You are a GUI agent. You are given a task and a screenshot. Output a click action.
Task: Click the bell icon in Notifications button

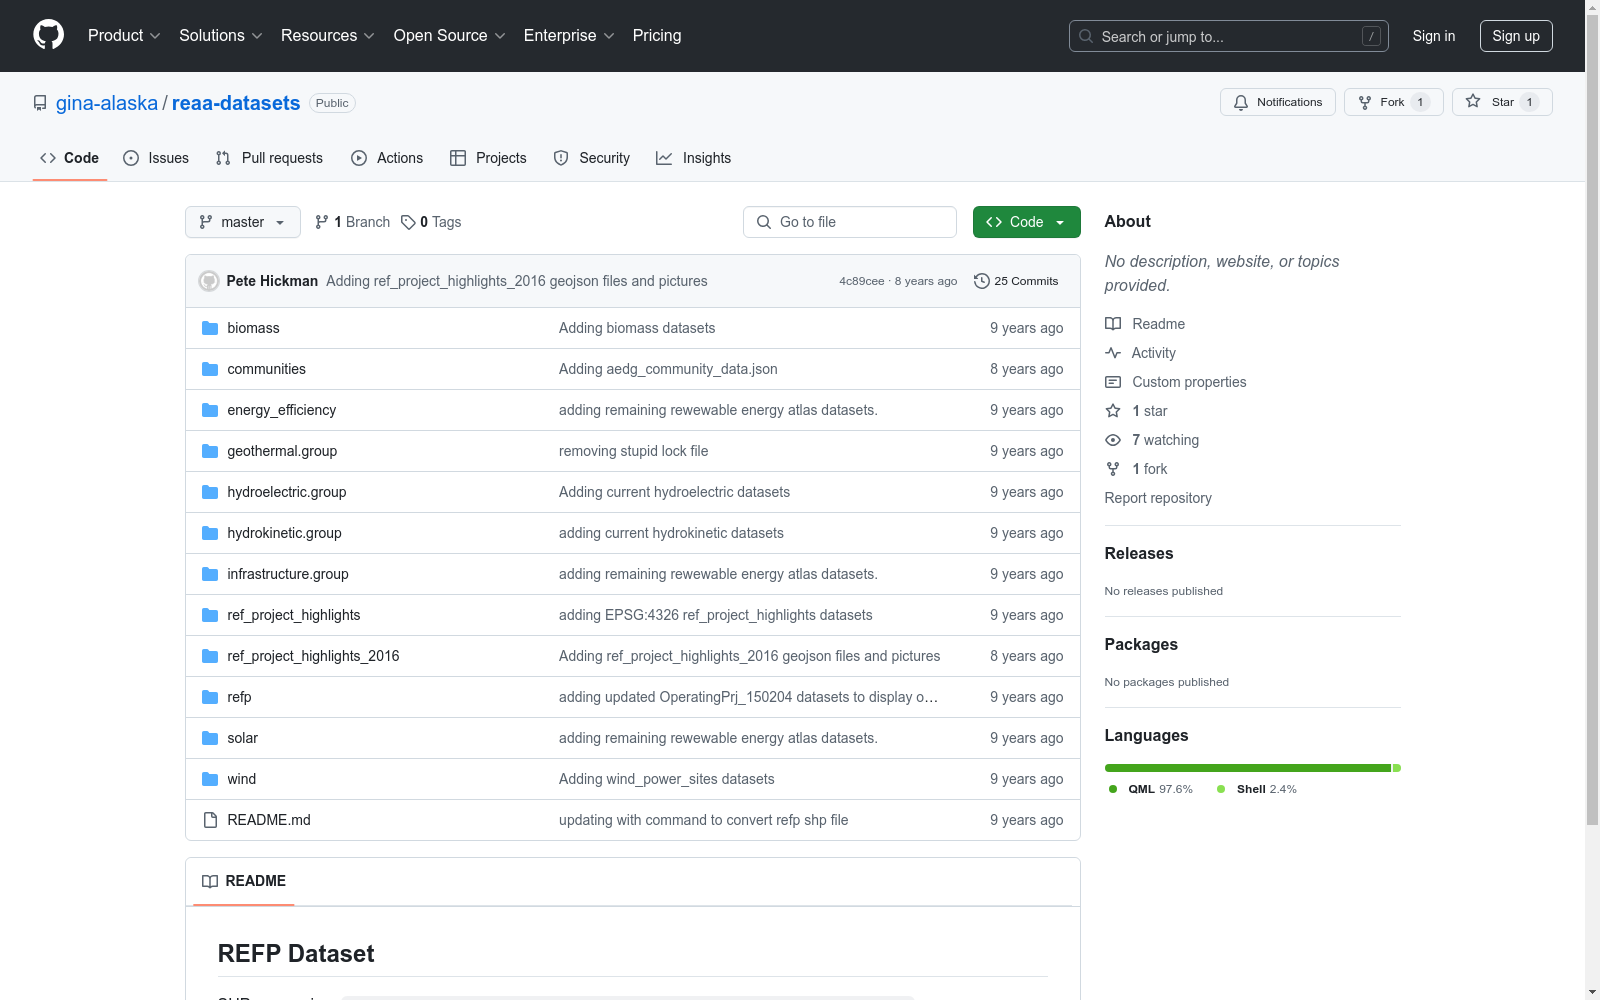[x=1241, y=102]
